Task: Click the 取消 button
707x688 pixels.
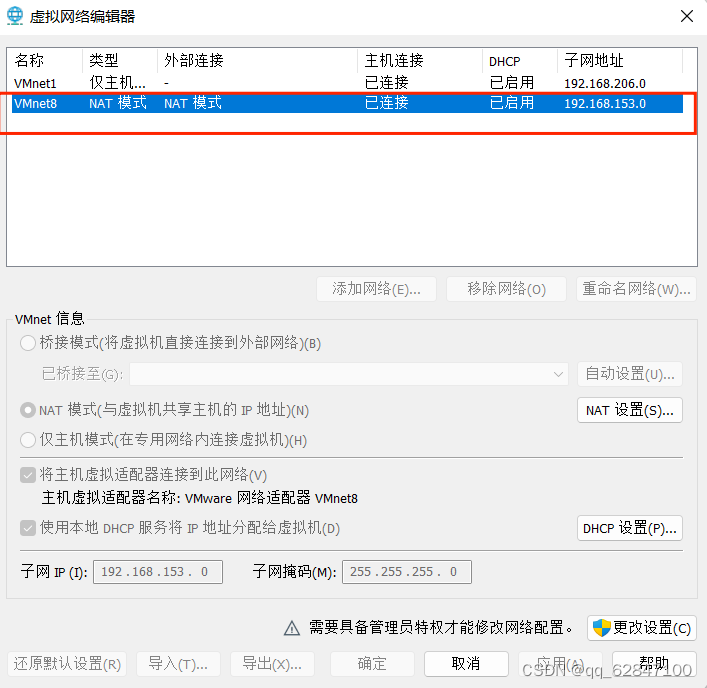Action: pyautogui.click(x=466, y=664)
